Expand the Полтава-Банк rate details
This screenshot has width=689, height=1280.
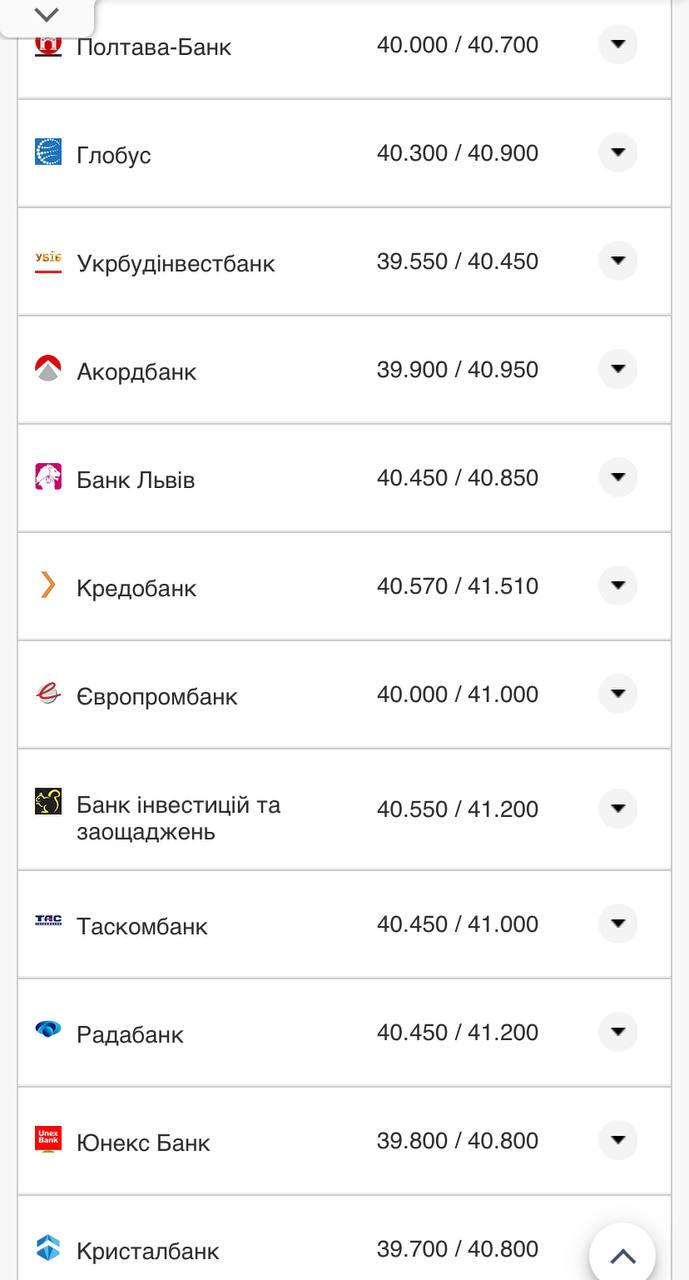pos(617,44)
